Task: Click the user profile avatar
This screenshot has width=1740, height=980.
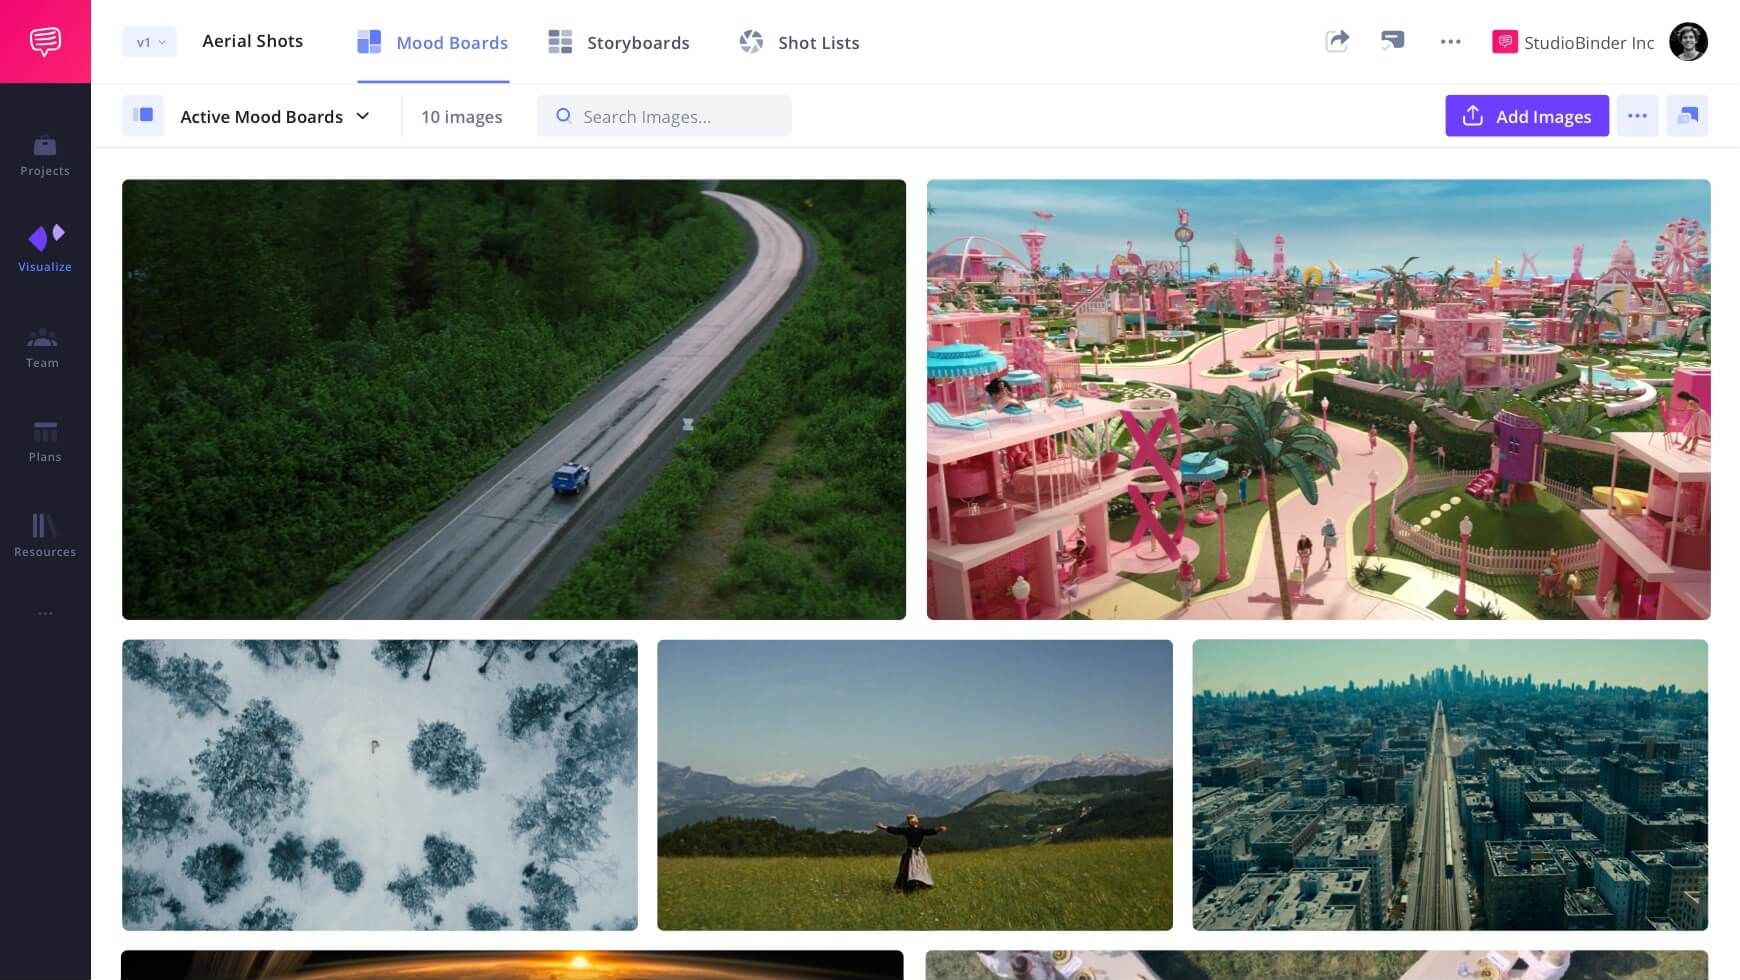Action: (1688, 42)
